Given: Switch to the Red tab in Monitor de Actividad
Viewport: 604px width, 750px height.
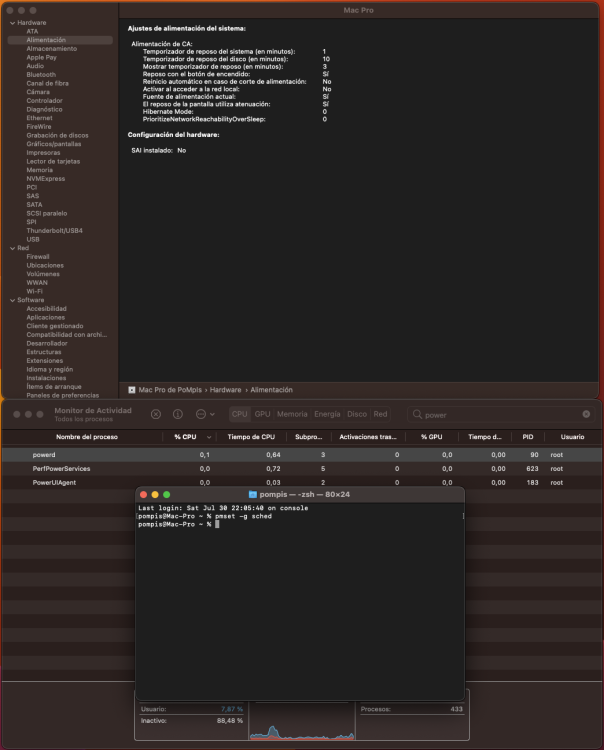Looking at the screenshot, I should tap(380, 414).
